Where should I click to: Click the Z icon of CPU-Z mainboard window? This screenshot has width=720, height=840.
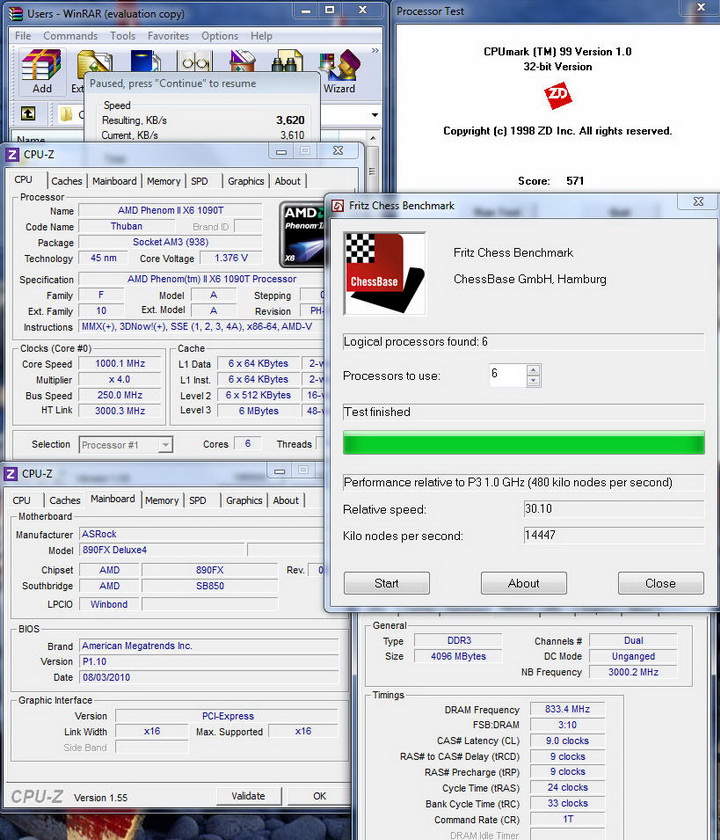11,474
